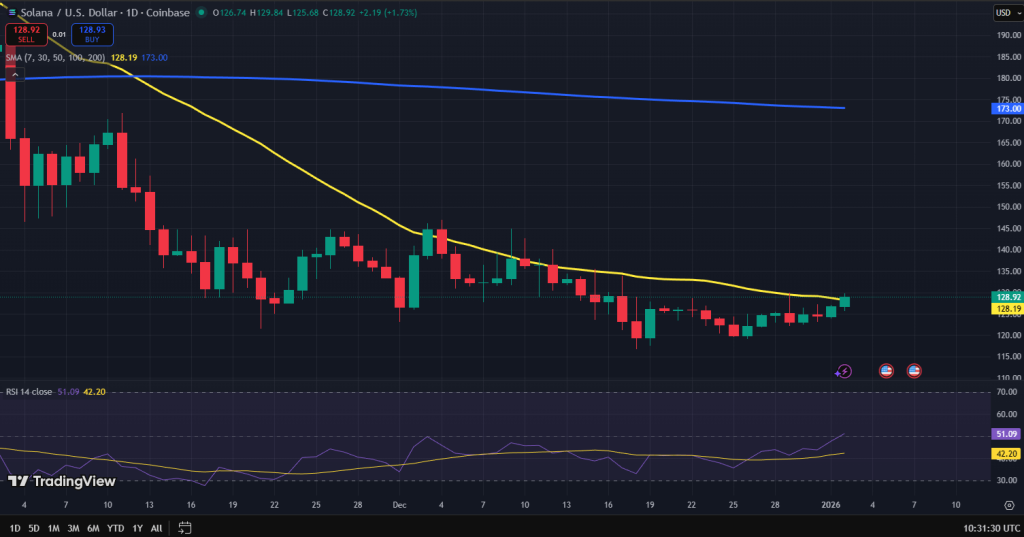Open the Solana / U.S. Dollar symbol title
Image resolution: width=1024 pixels, height=537 pixels.
point(105,12)
